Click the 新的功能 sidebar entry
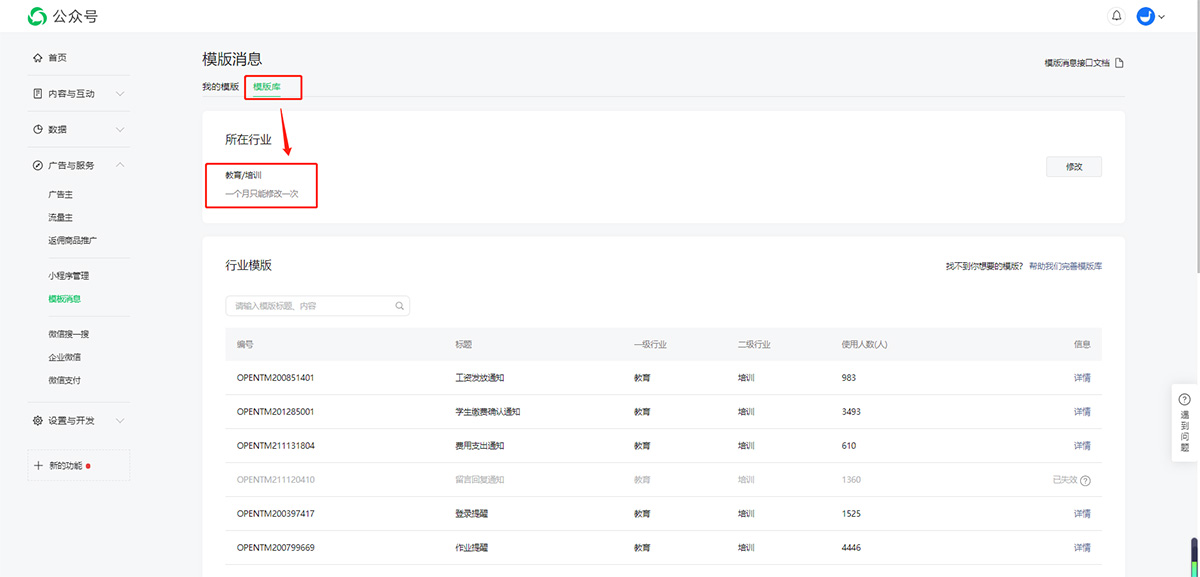 (65, 466)
